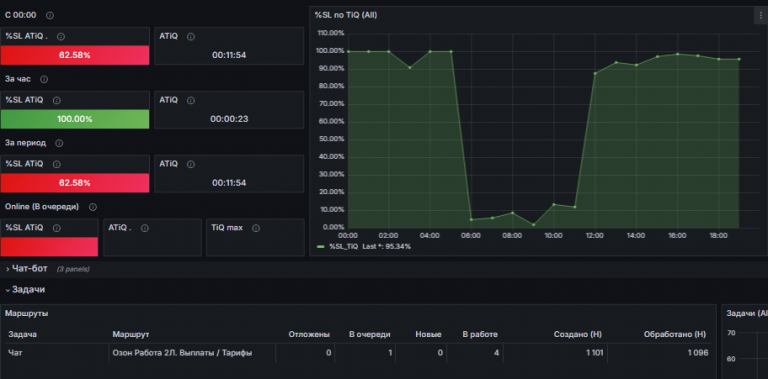Click info icon on ATiQ panel under За час
This screenshot has height=379, width=768.
191,100
